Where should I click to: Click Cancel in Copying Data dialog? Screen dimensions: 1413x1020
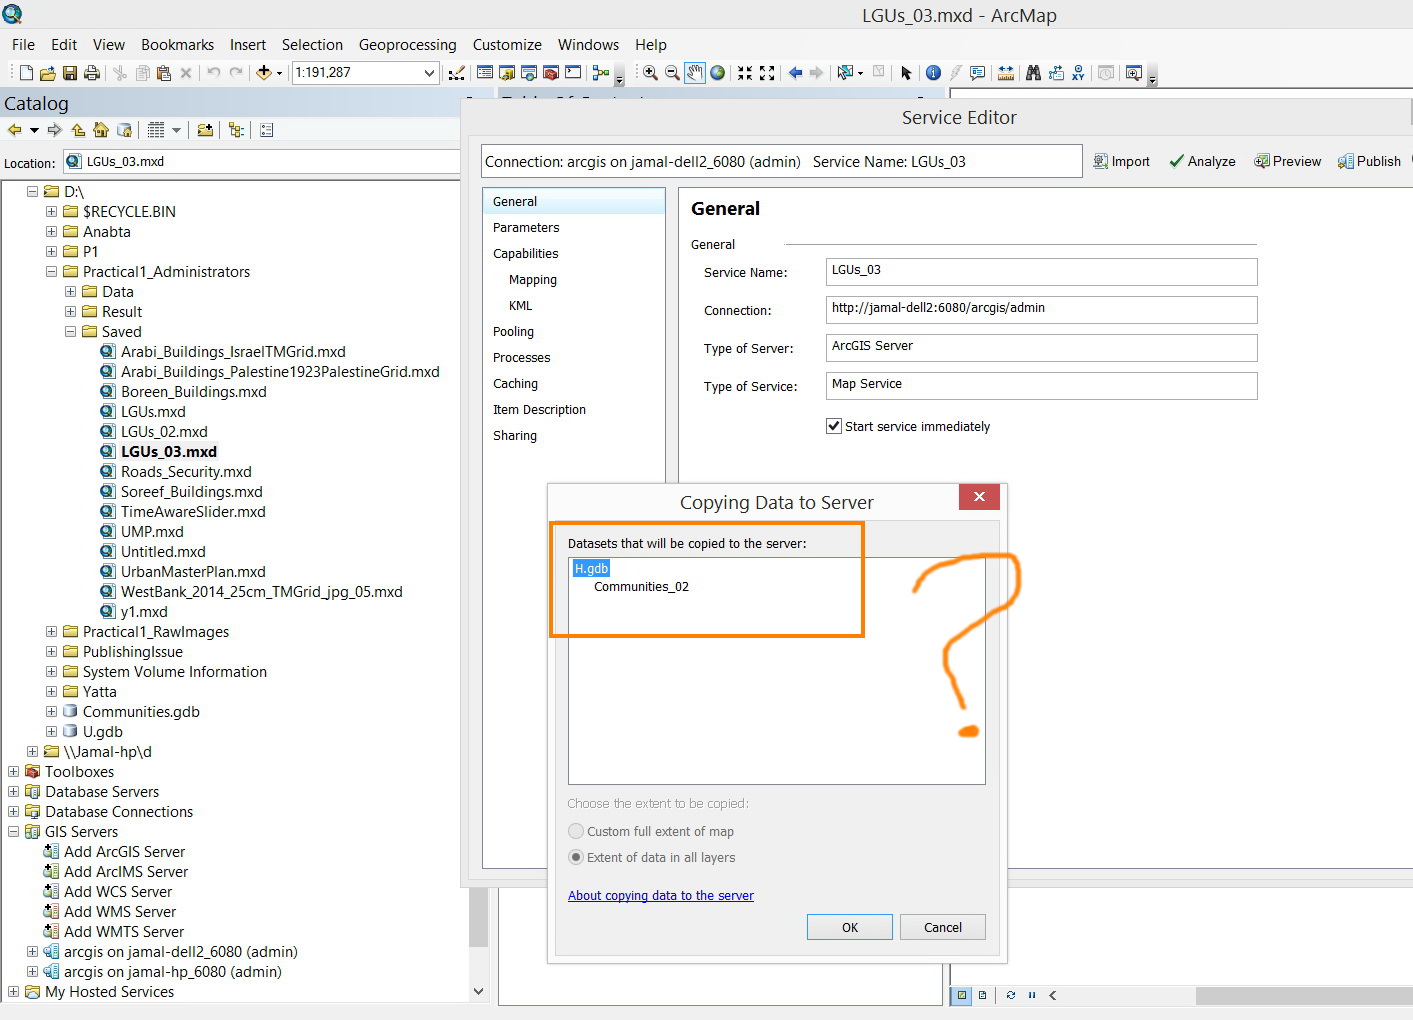943,927
